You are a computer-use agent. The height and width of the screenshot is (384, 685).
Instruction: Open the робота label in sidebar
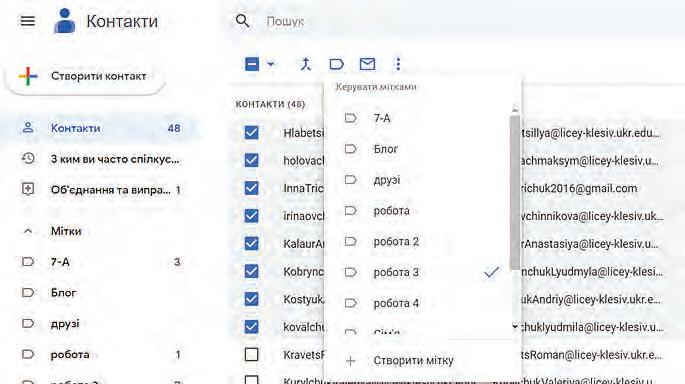coord(100,354)
